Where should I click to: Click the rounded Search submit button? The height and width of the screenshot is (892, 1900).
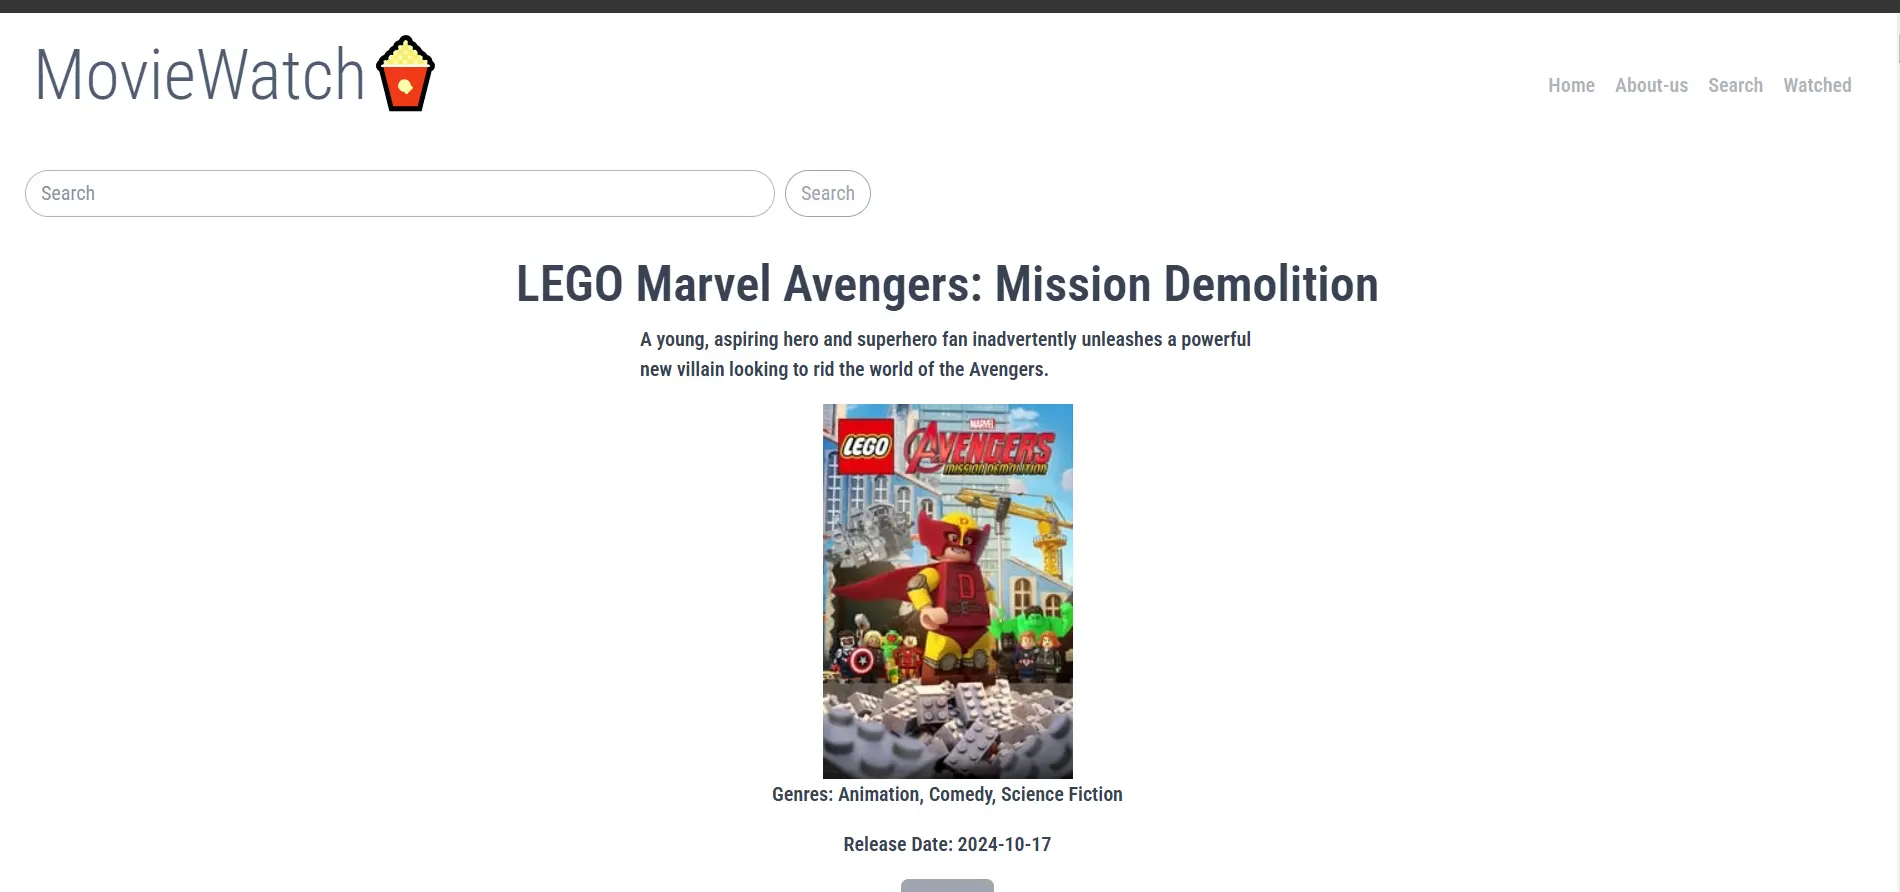tap(828, 193)
